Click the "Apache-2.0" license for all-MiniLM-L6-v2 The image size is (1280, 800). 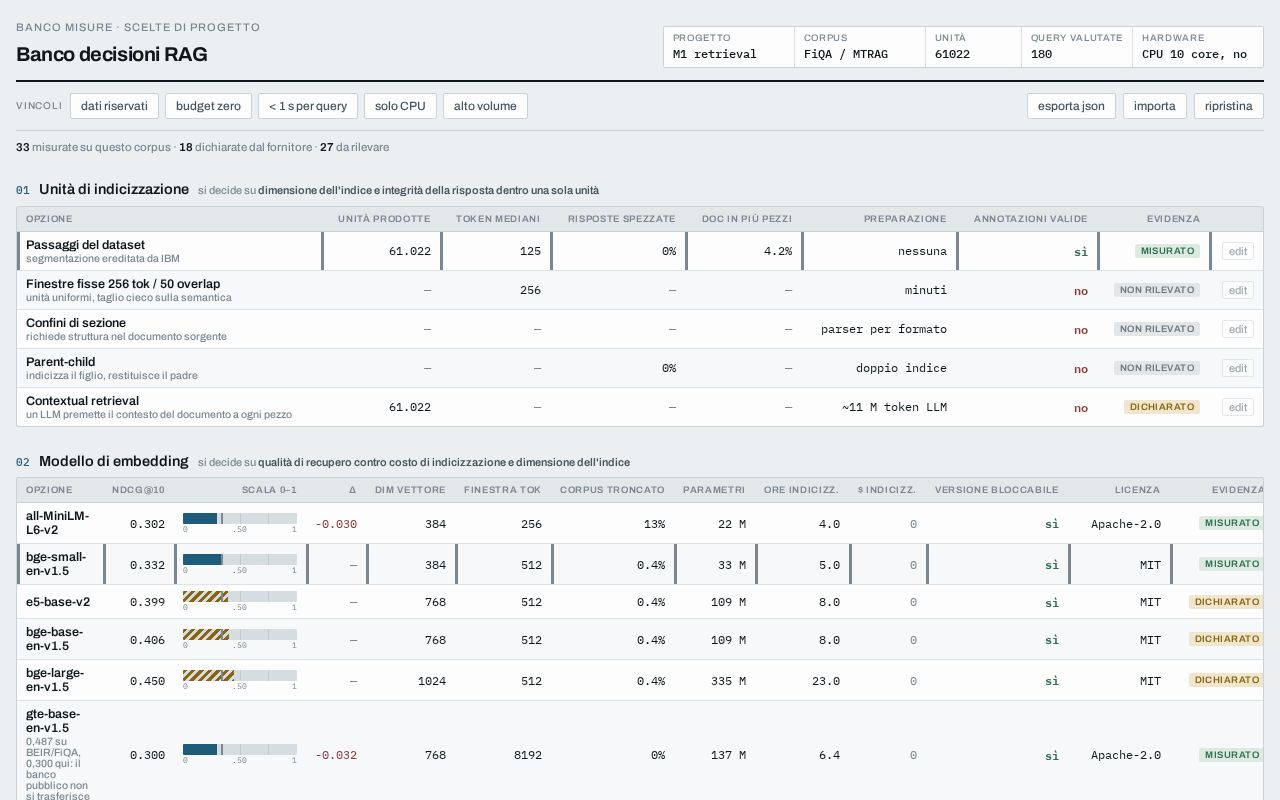click(1126, 524)
